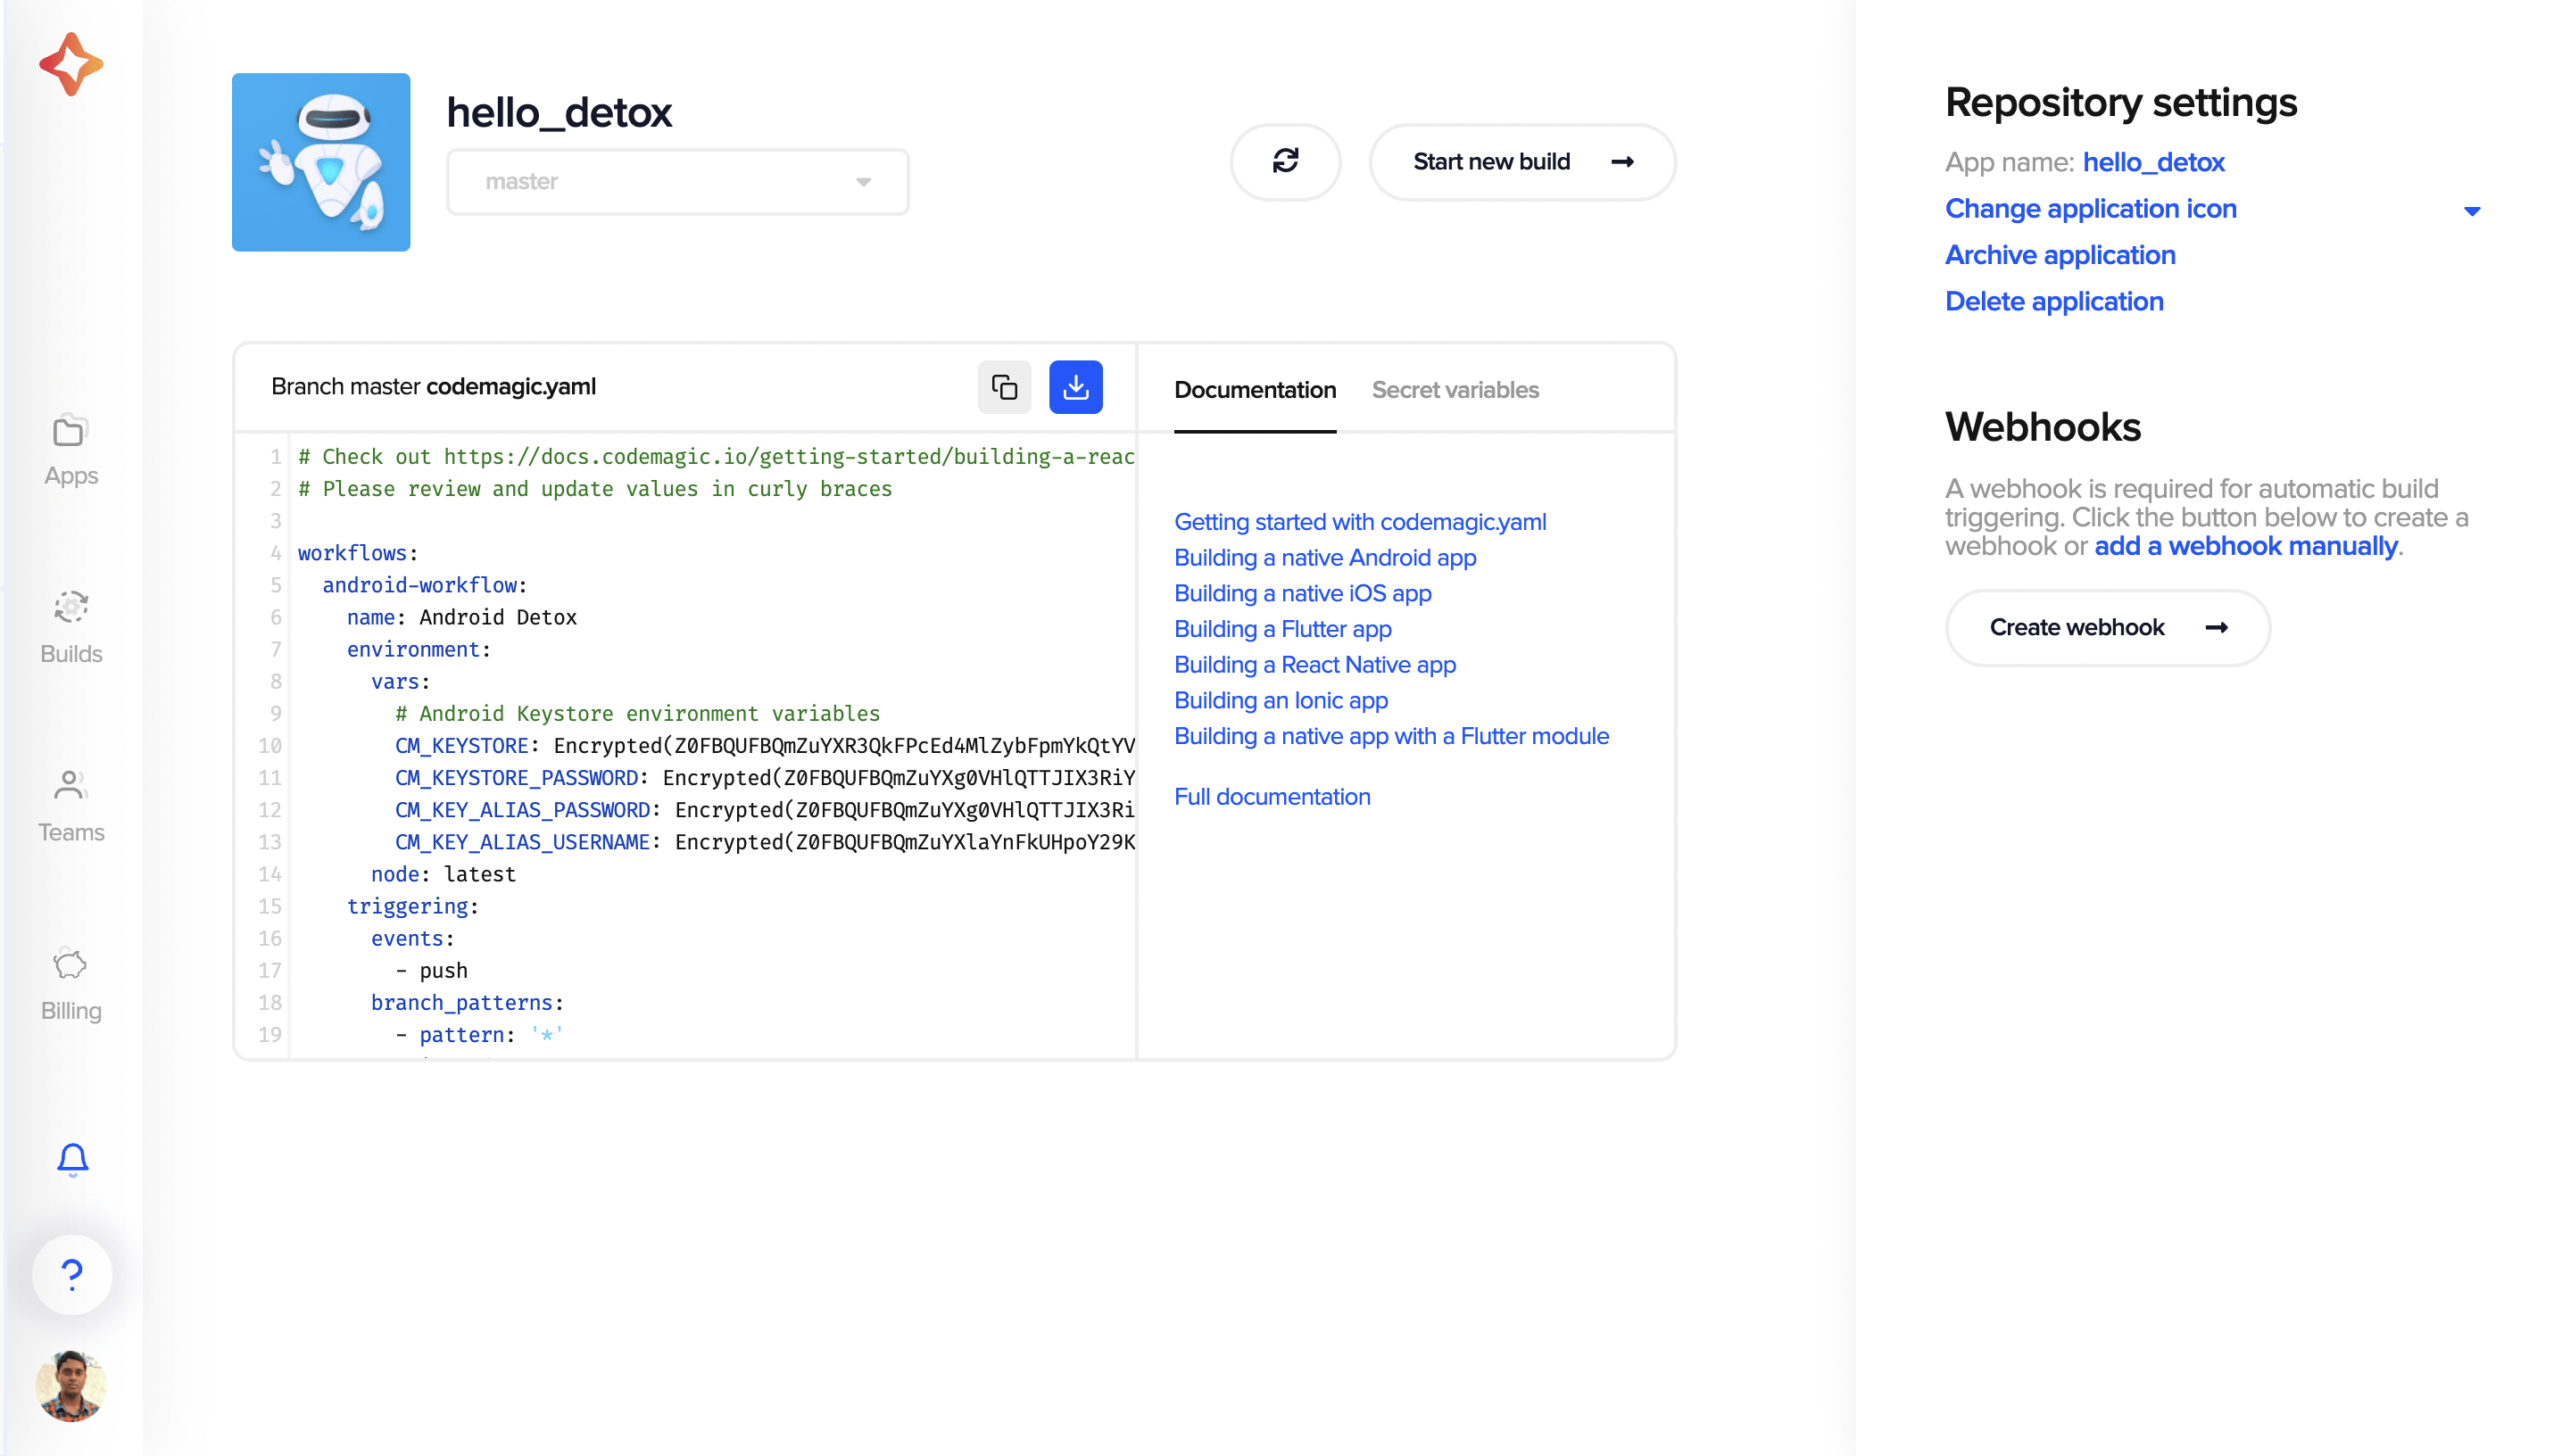2570x1456 pixels.
Task: Open the user profile avatar
Action: click(x=71, y=1385)
